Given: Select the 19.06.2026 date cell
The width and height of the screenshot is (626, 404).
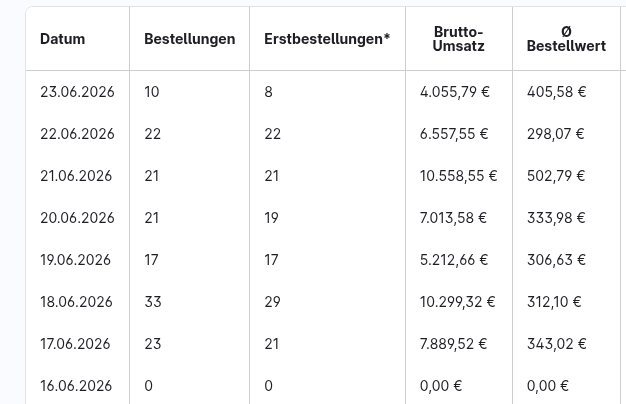Looking at the screenshot, I should [77, 260].
